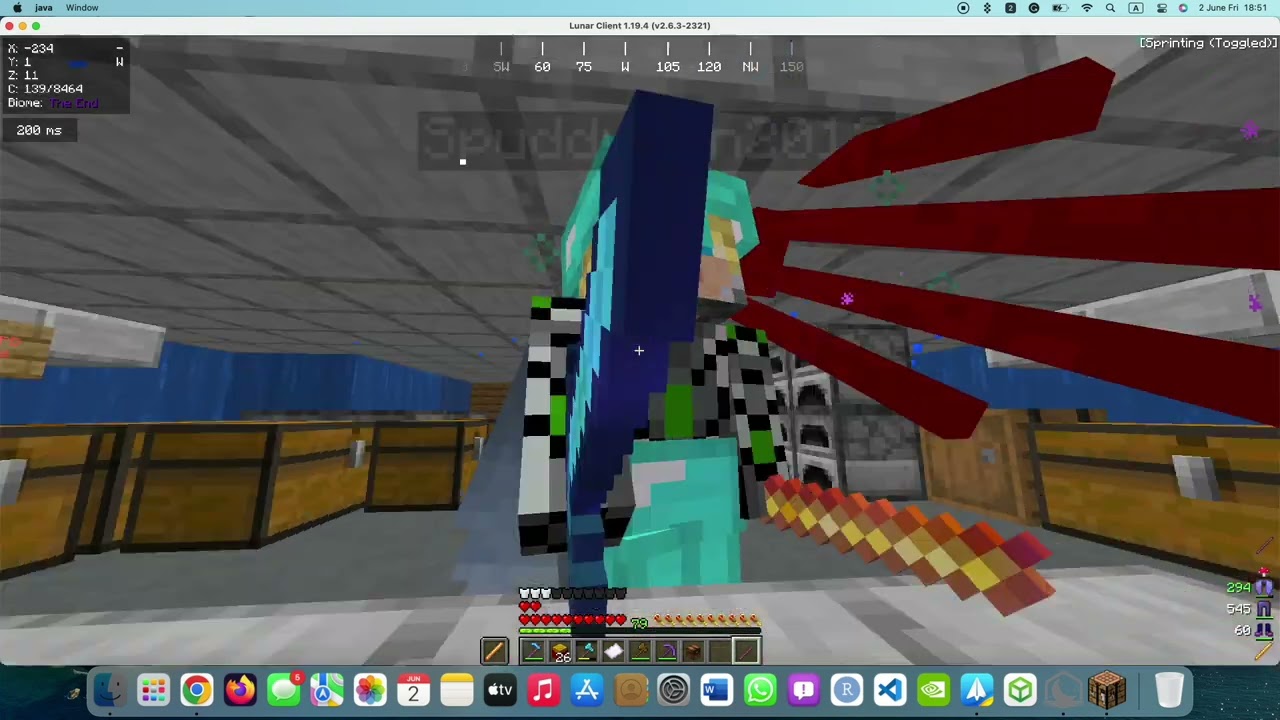Open the Minecraft crafting table Dock icon

pos(1107,690)
